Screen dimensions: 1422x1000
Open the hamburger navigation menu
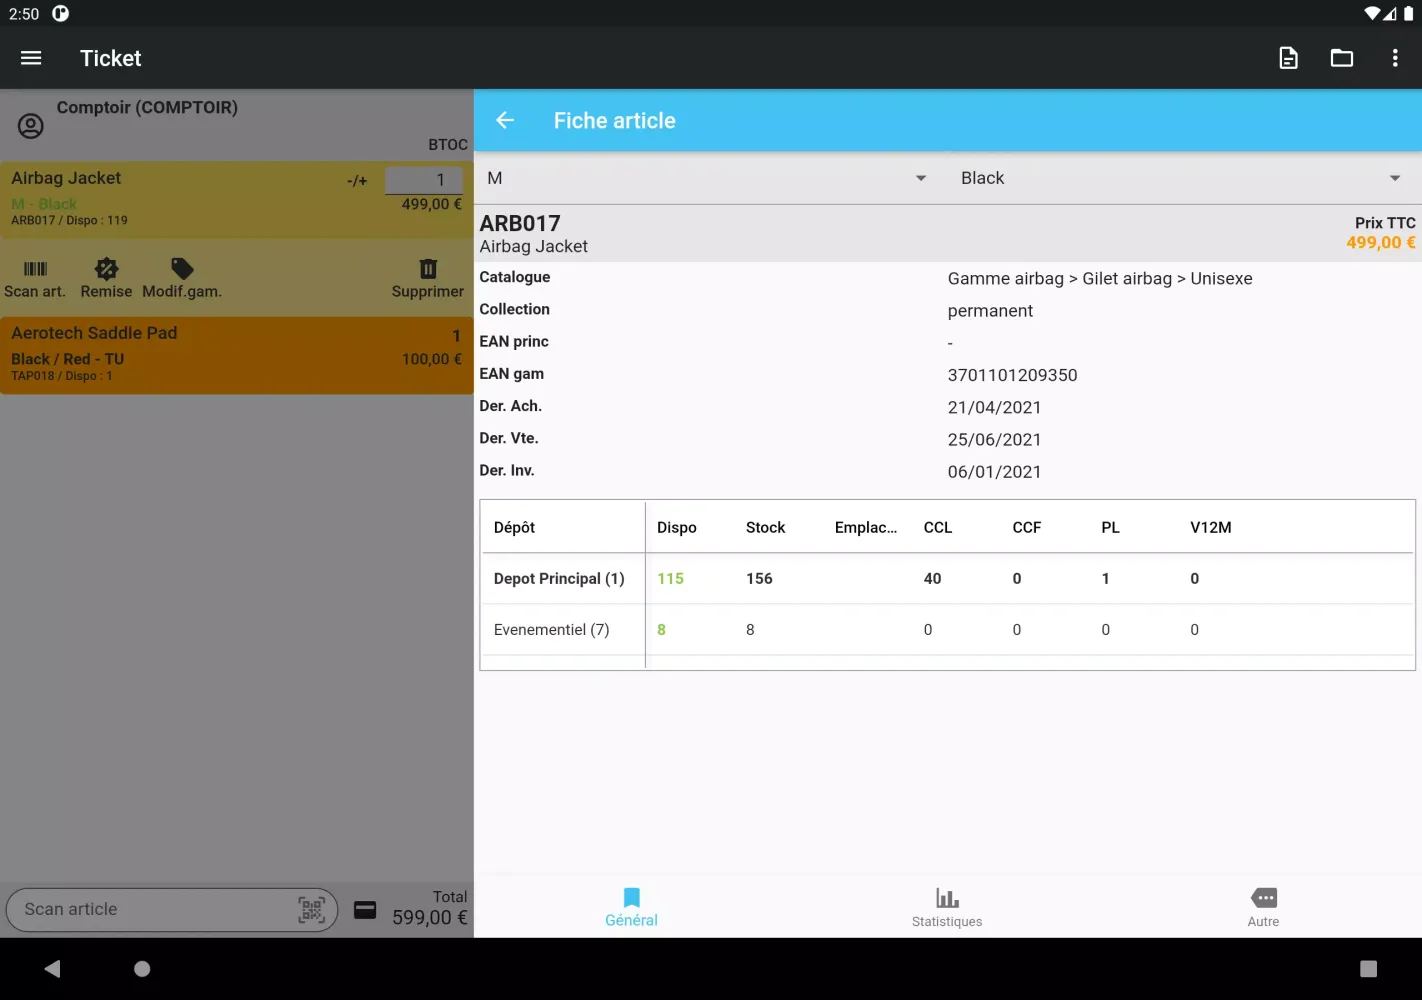31,58
